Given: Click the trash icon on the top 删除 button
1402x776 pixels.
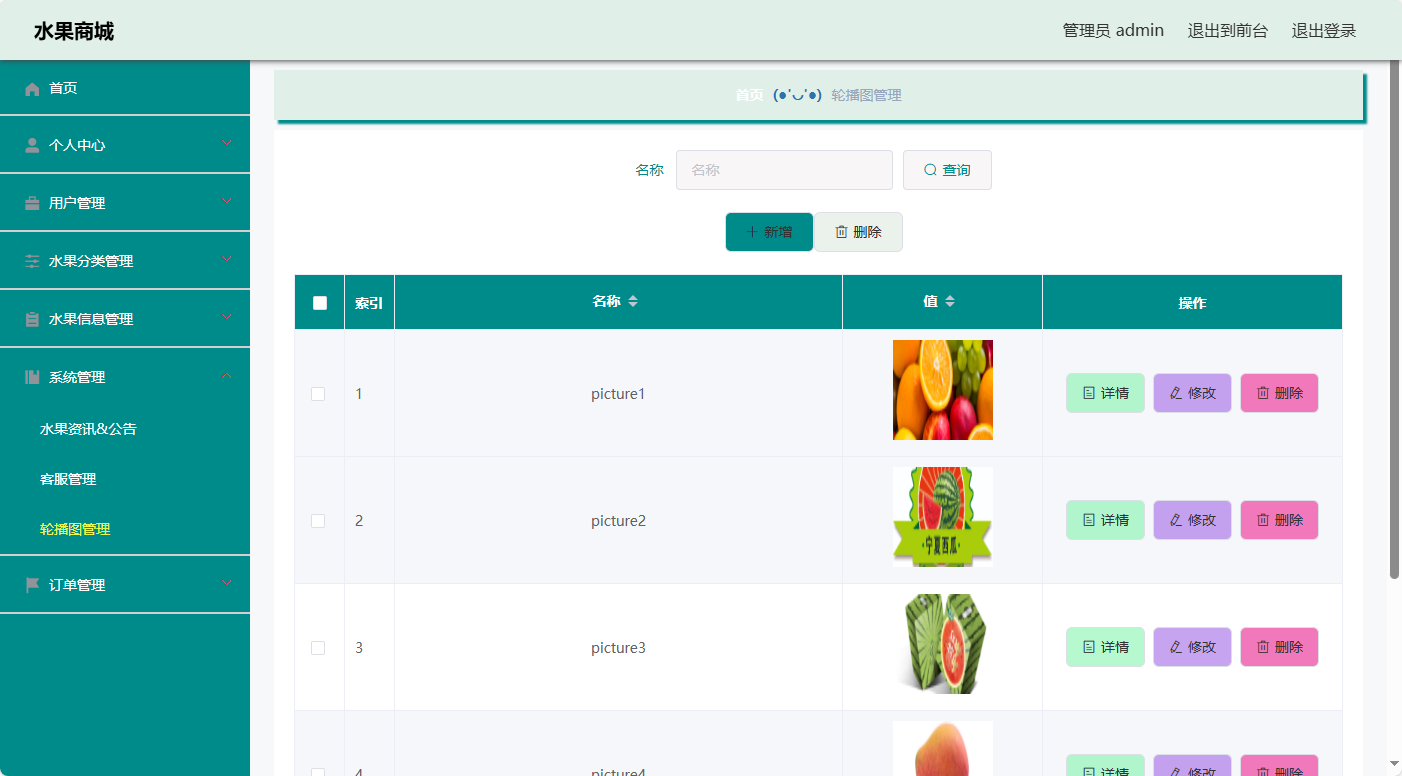Looking at the screenshot, I should click(x=841, y=231).
